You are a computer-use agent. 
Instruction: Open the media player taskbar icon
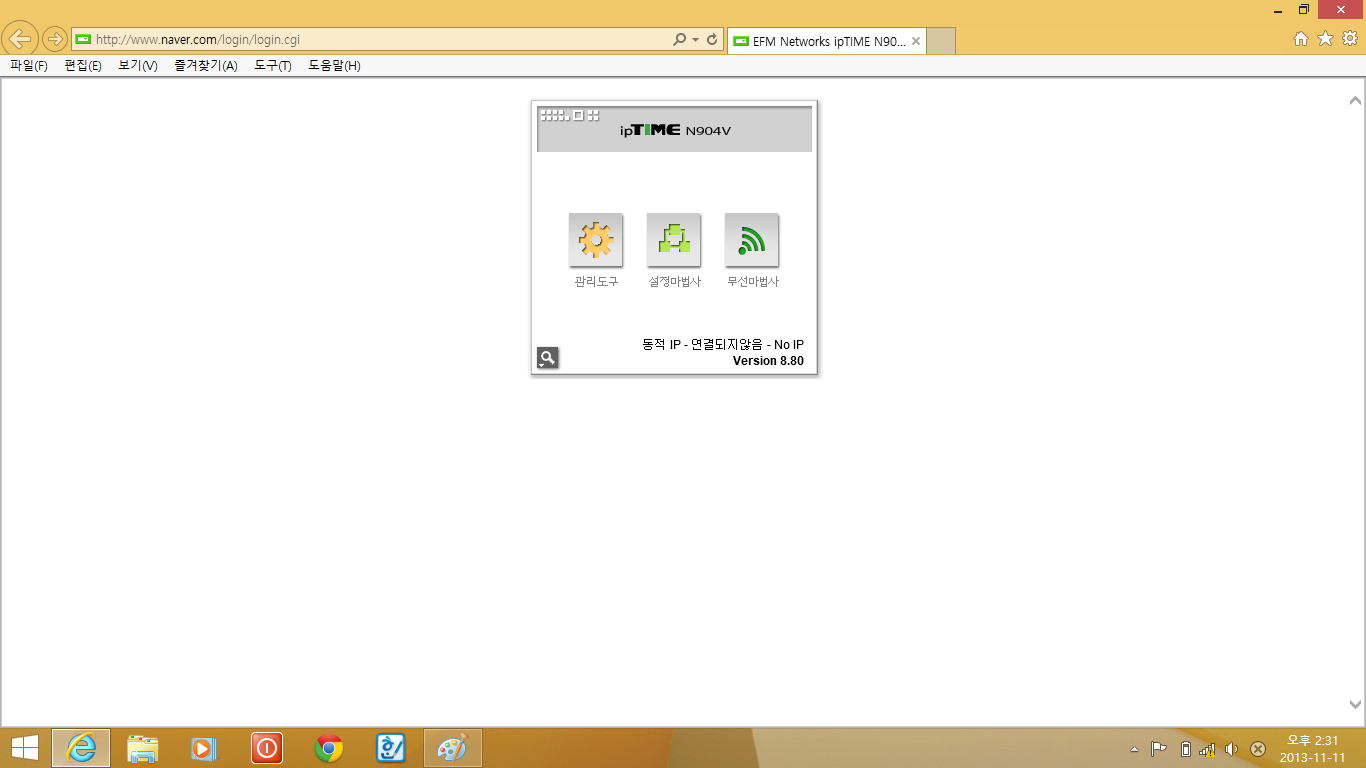click(x=203, y=748)
